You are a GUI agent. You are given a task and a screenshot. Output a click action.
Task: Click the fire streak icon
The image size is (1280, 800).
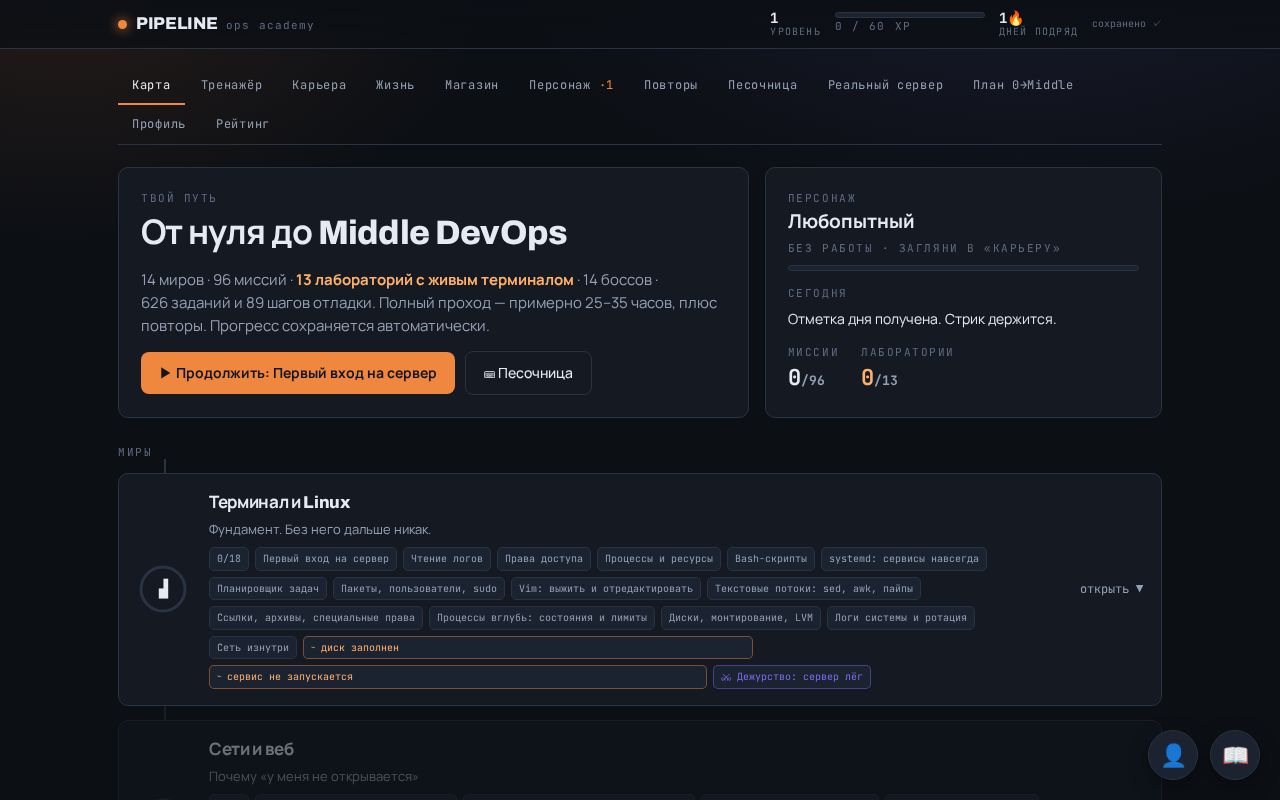[1016, 18]
